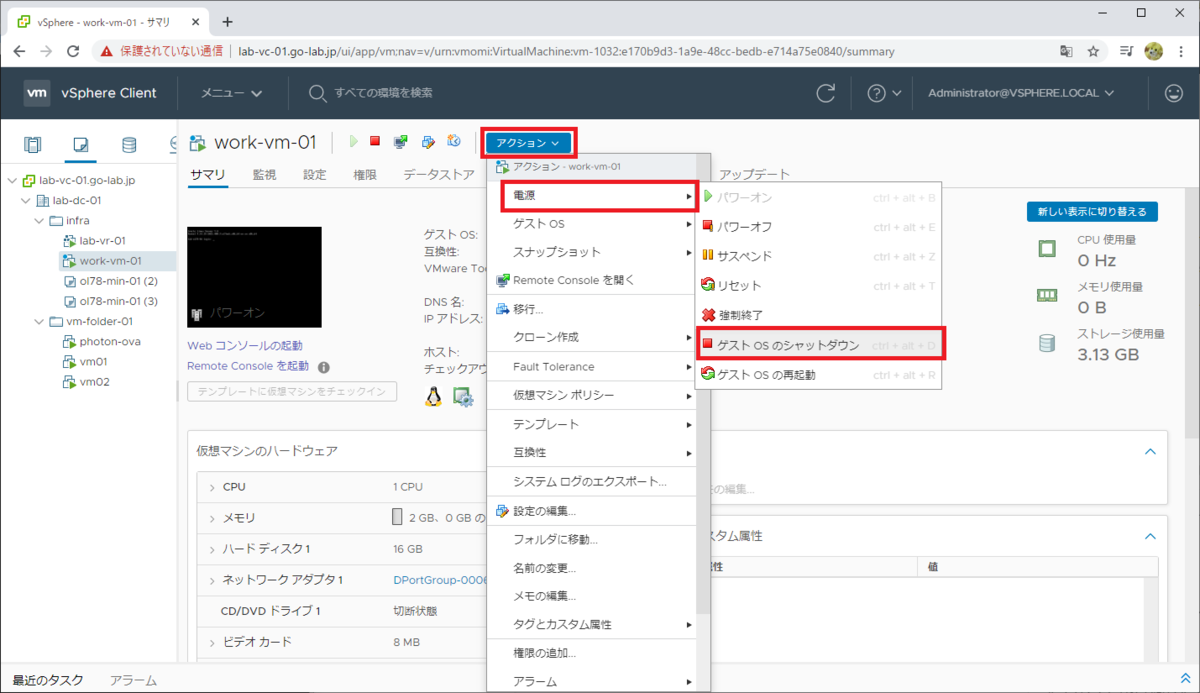Collapse the notes panel with its chevron
This screenshot has height=693, width=1200.
[1150, 452]
